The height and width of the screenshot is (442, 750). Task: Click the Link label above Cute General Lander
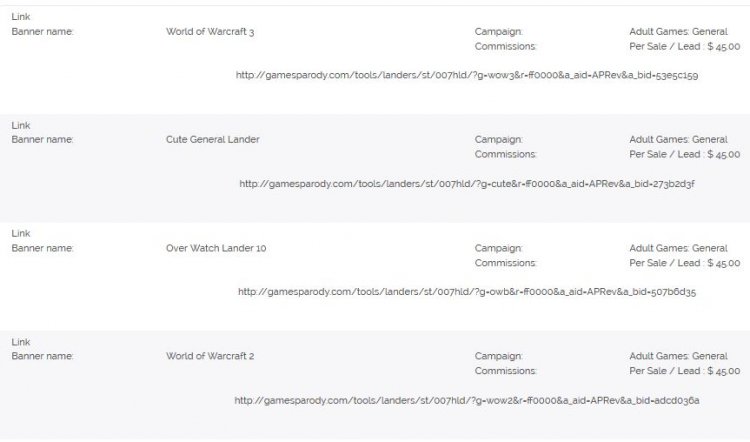coord(21,125)
